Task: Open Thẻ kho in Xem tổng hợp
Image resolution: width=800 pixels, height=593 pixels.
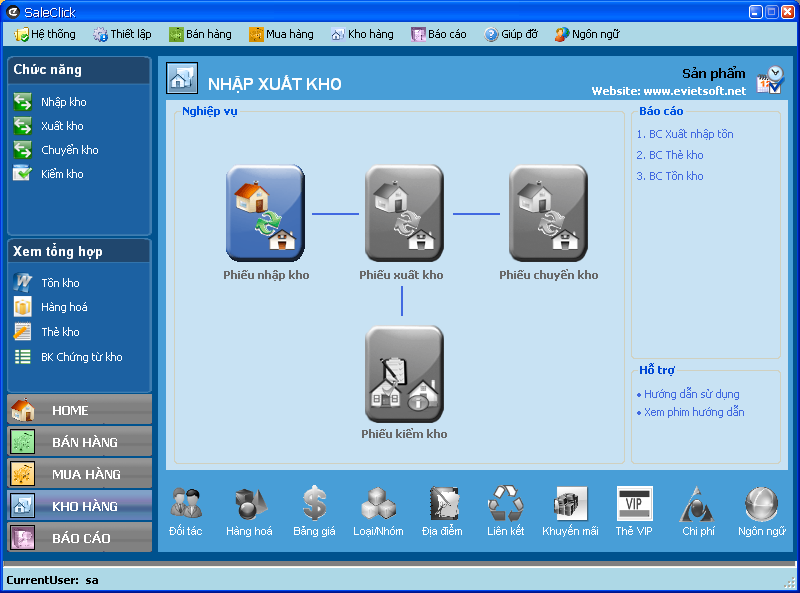Action: pyautogui.click(x=47, y=332)
